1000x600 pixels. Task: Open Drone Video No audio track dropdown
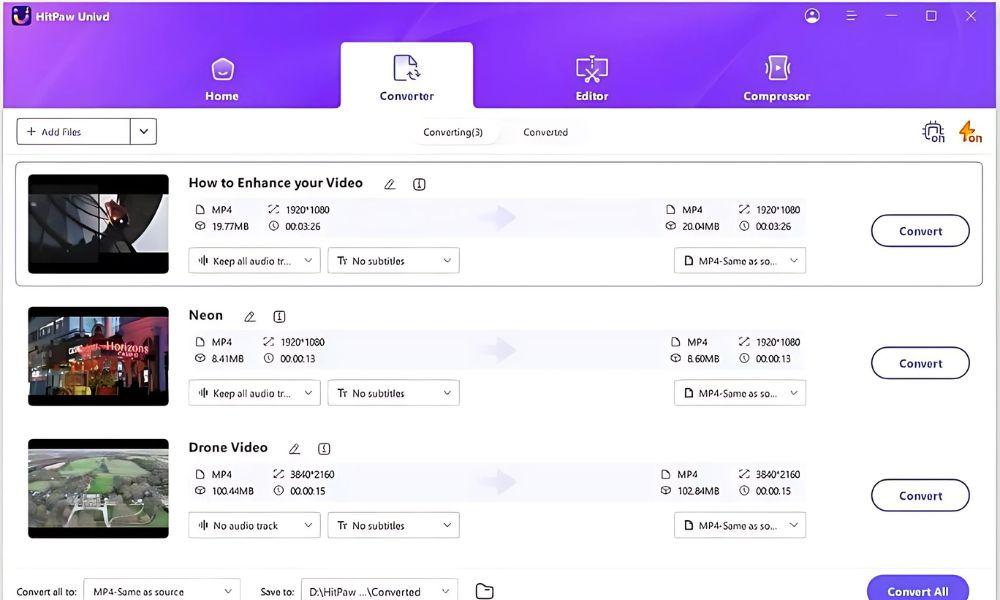[x=254, y=525]
